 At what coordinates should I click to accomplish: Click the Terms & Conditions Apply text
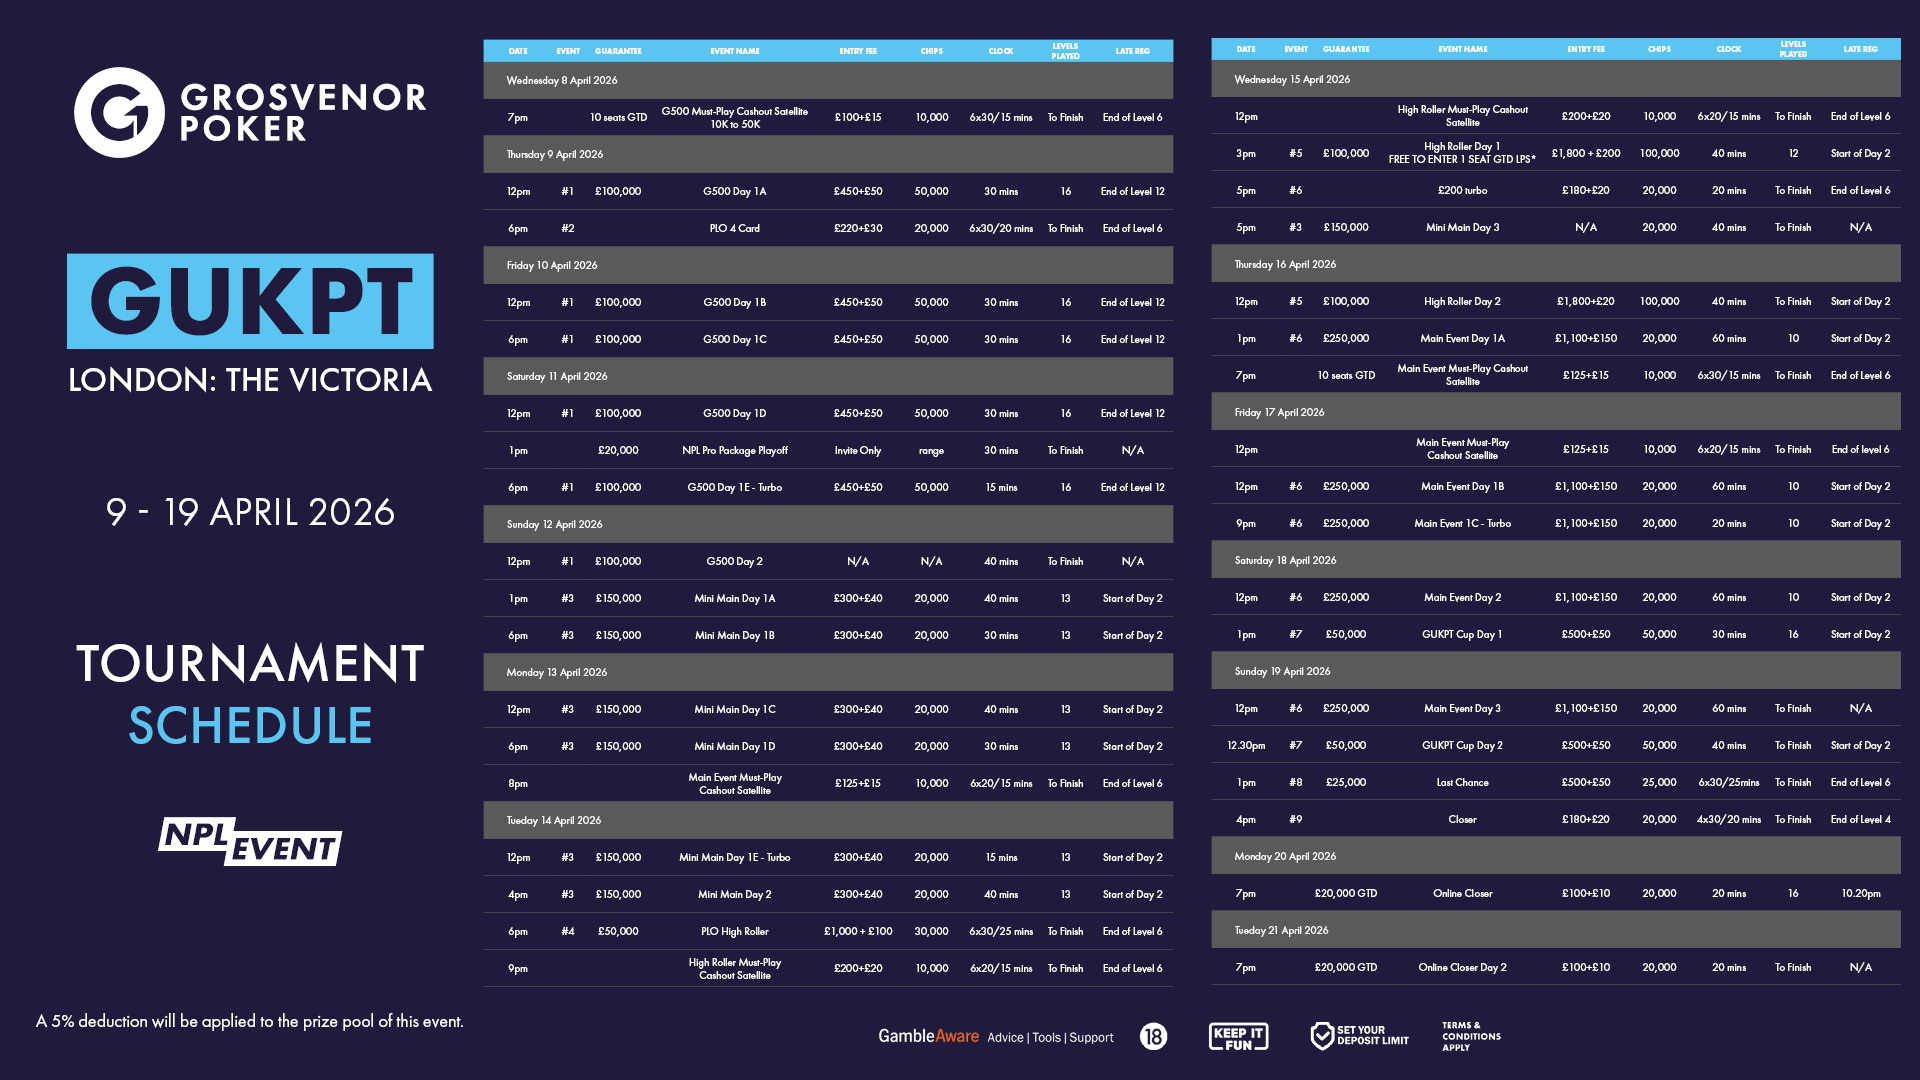point(1470,1036)
